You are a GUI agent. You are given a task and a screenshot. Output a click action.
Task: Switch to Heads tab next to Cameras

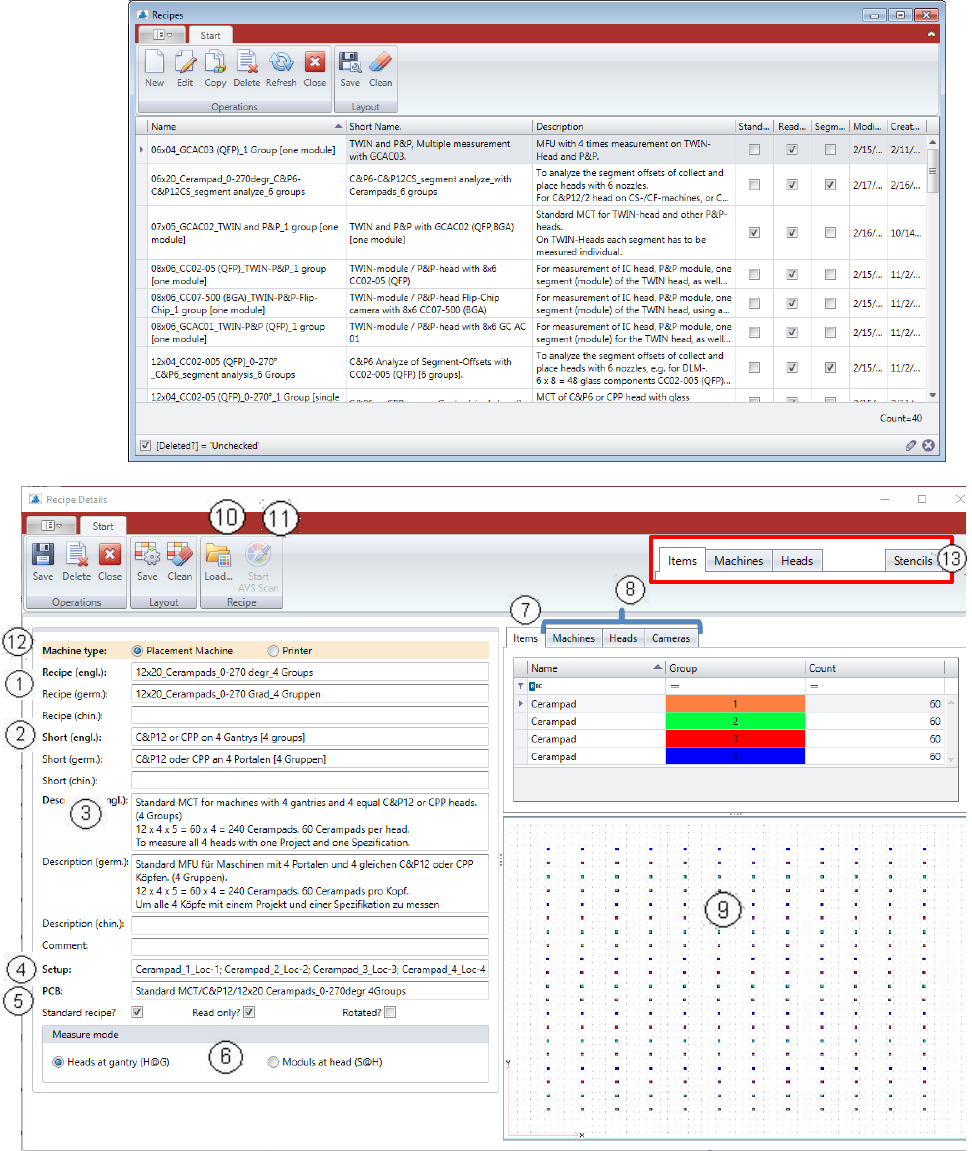coord(623,638)
